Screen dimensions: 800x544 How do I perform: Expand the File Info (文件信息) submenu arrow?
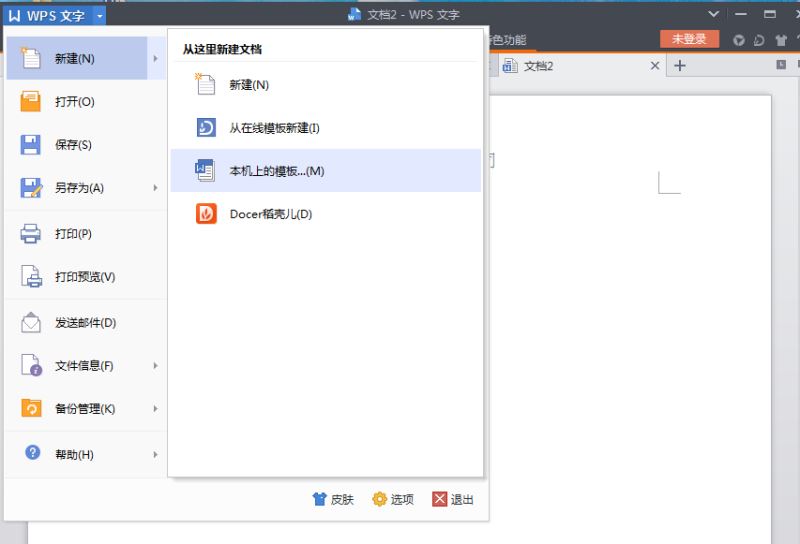point(156,365)
